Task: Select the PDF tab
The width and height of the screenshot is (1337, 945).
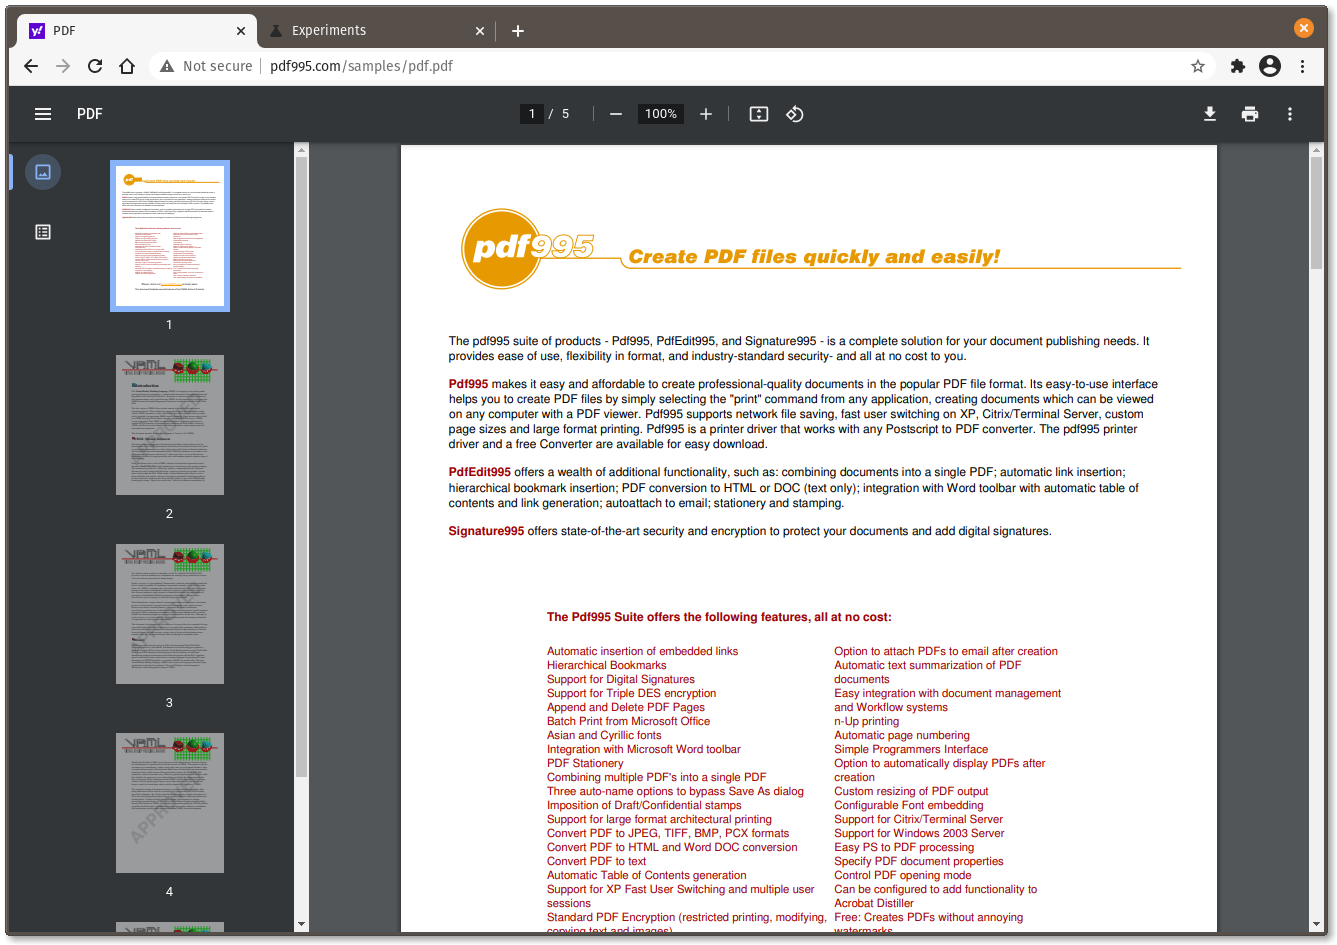Action: point(130,30)
